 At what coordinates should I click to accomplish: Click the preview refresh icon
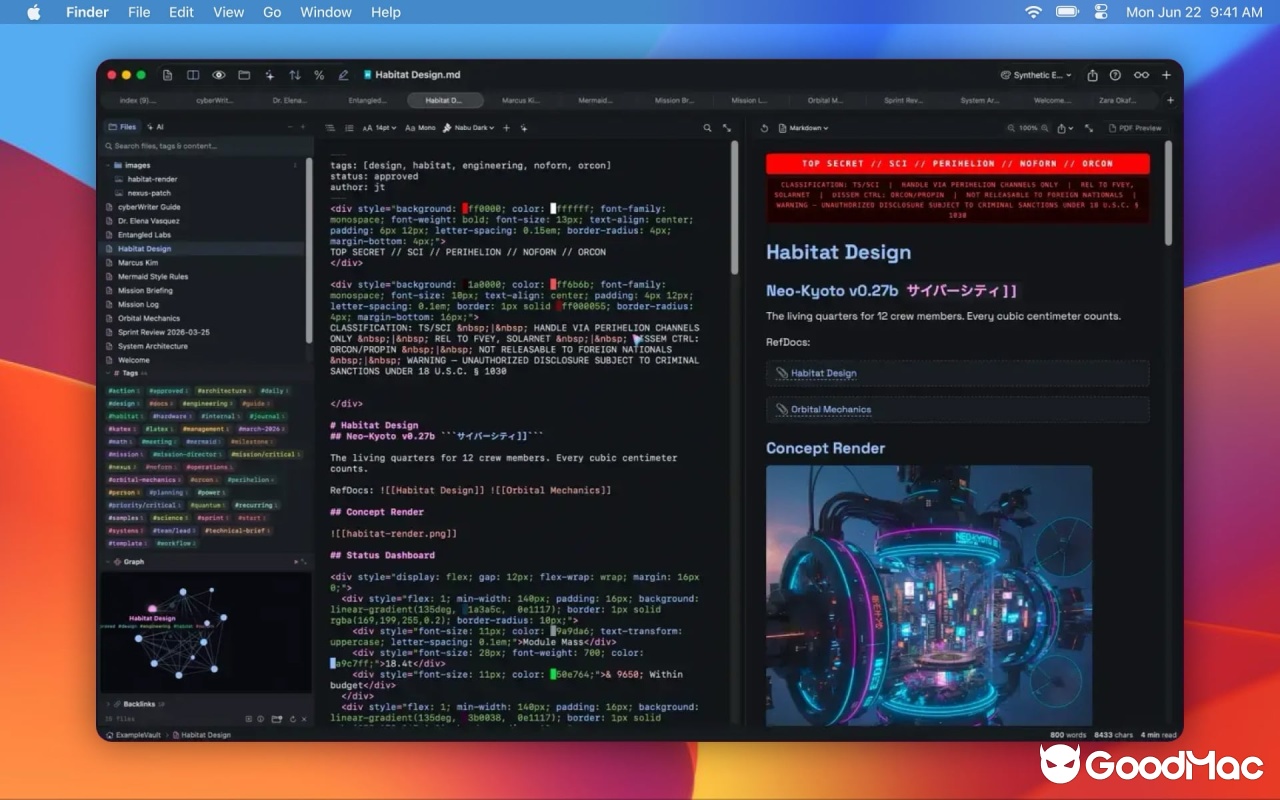pos(764,128)
